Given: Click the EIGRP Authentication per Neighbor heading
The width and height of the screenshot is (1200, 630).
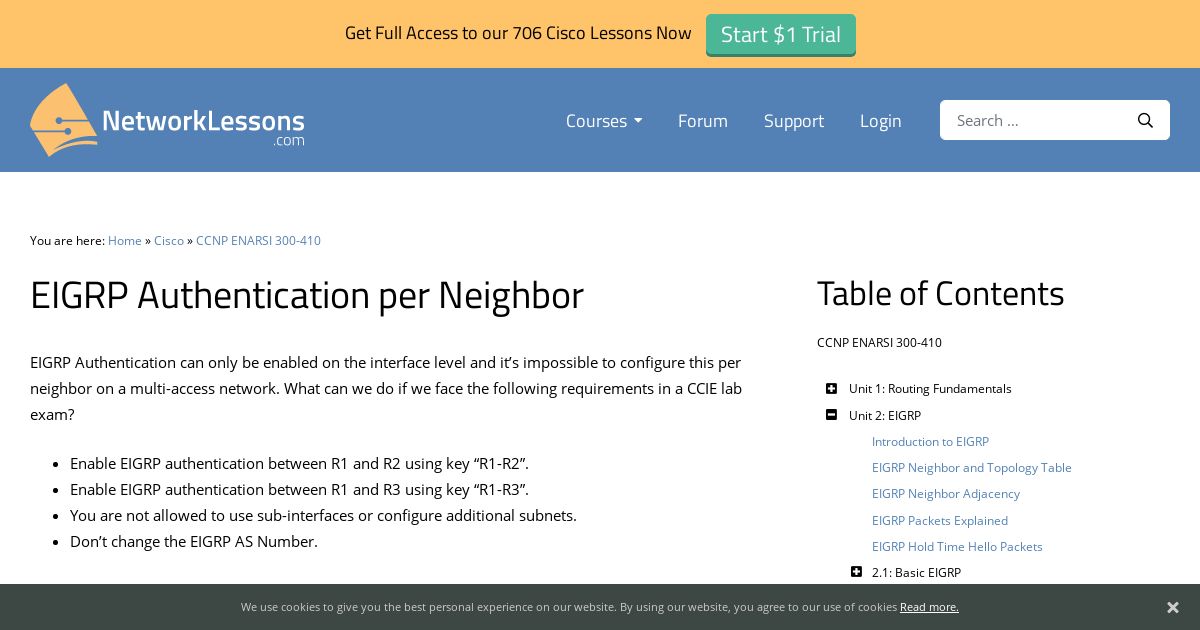Looking at the screenshot, I should (307, 295).
